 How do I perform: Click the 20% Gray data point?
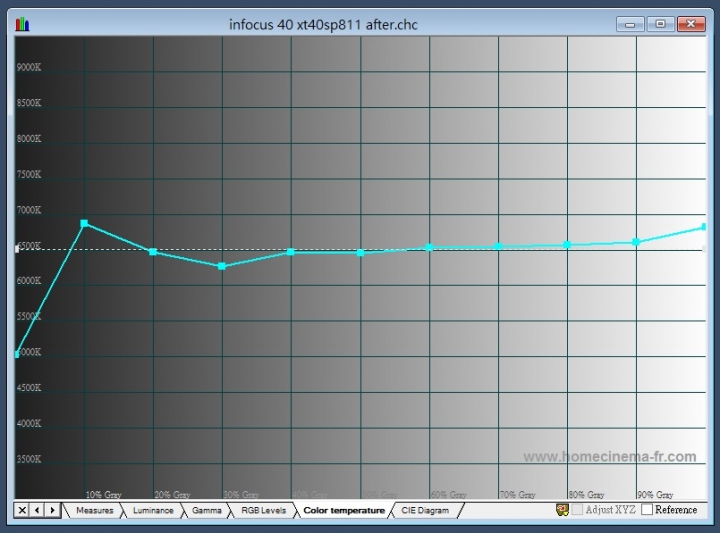153,252
